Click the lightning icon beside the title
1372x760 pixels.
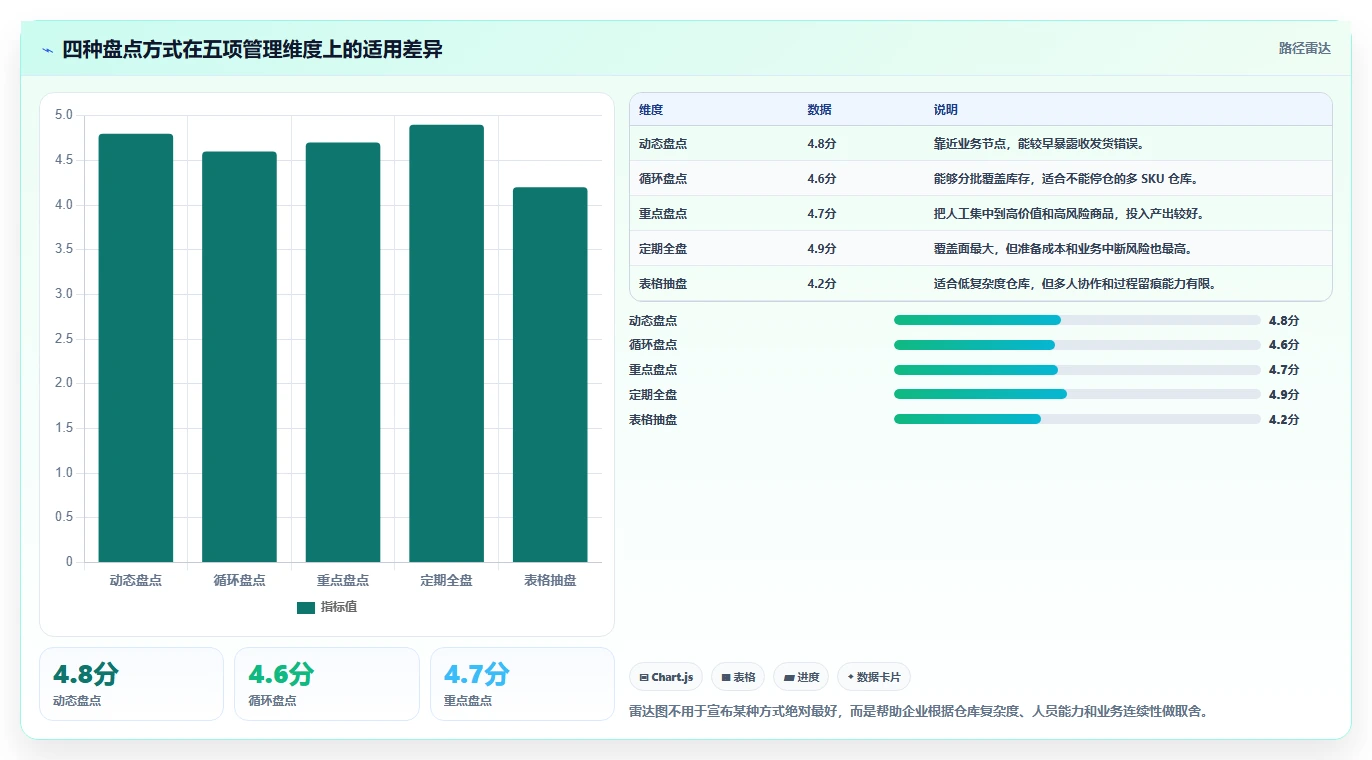click(48, 49)
